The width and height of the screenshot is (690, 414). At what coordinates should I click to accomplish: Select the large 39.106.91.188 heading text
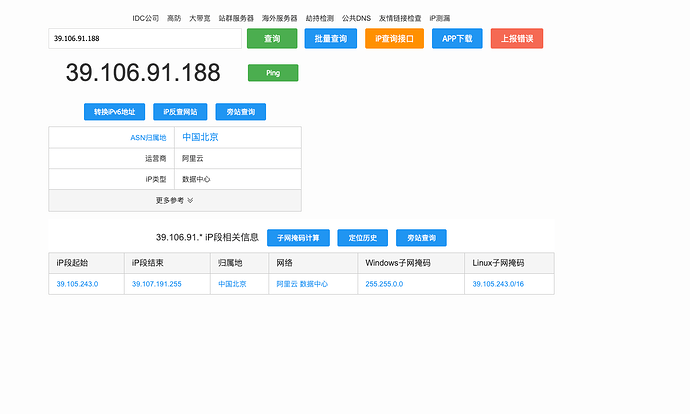click(143, 73)
